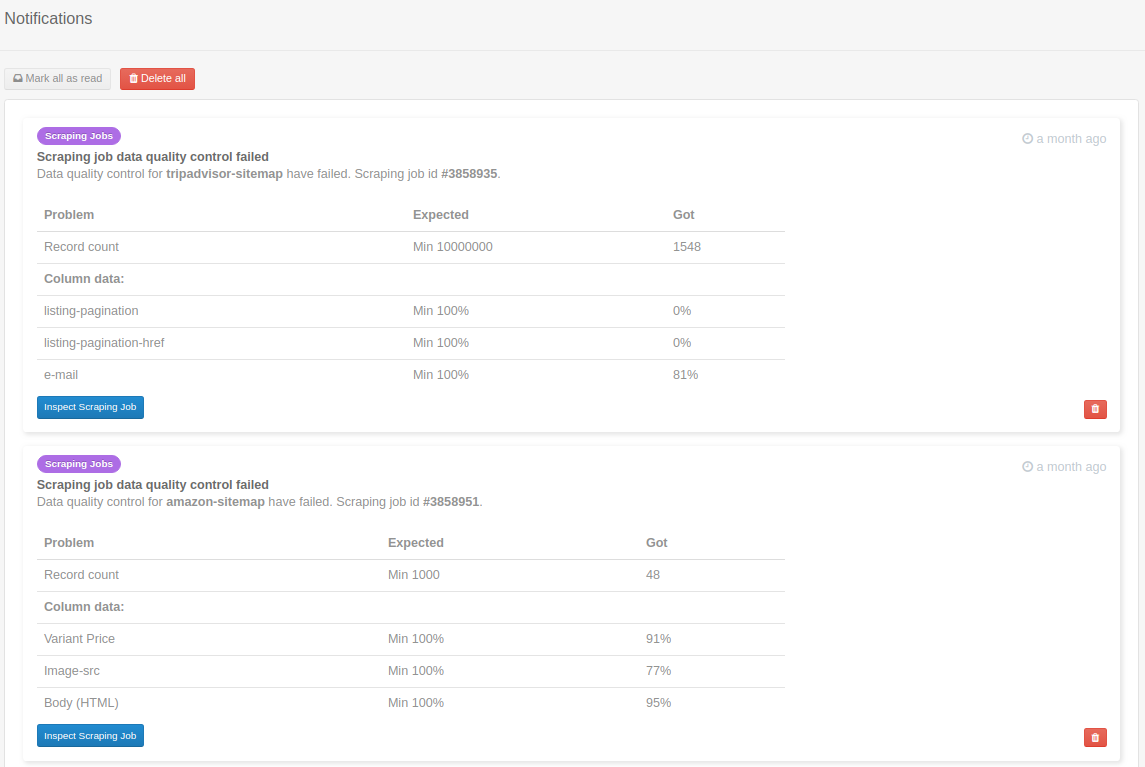Click Inspect Scraping Job for tripadvisor-sitemap
The height and width of the screenshot is (767, 1145).
[x=90, y=407]
